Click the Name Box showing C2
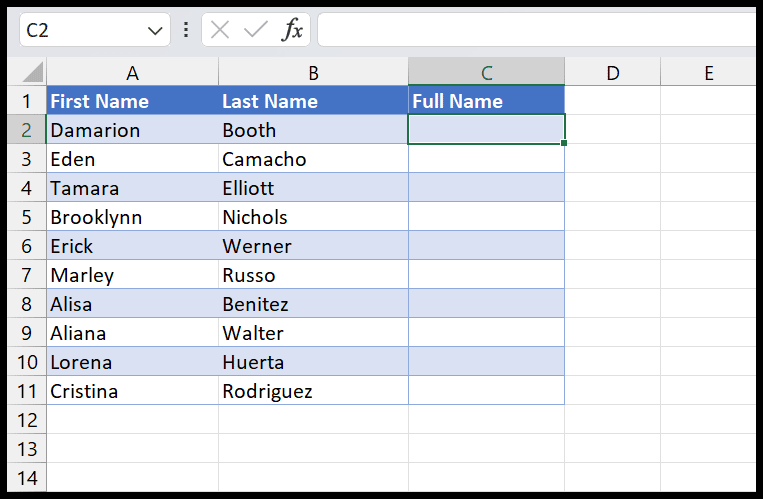The width and height of the screenshot is (763, 499). (95, 30)
